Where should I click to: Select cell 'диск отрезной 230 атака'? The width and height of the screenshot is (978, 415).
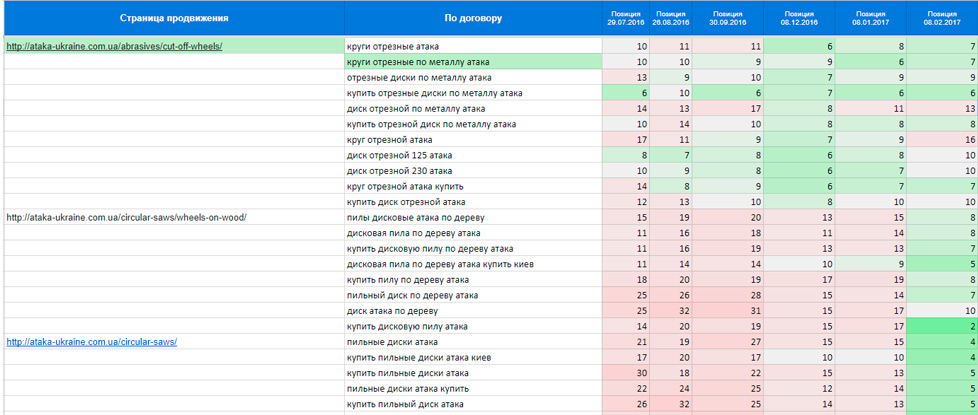(473, 170)
